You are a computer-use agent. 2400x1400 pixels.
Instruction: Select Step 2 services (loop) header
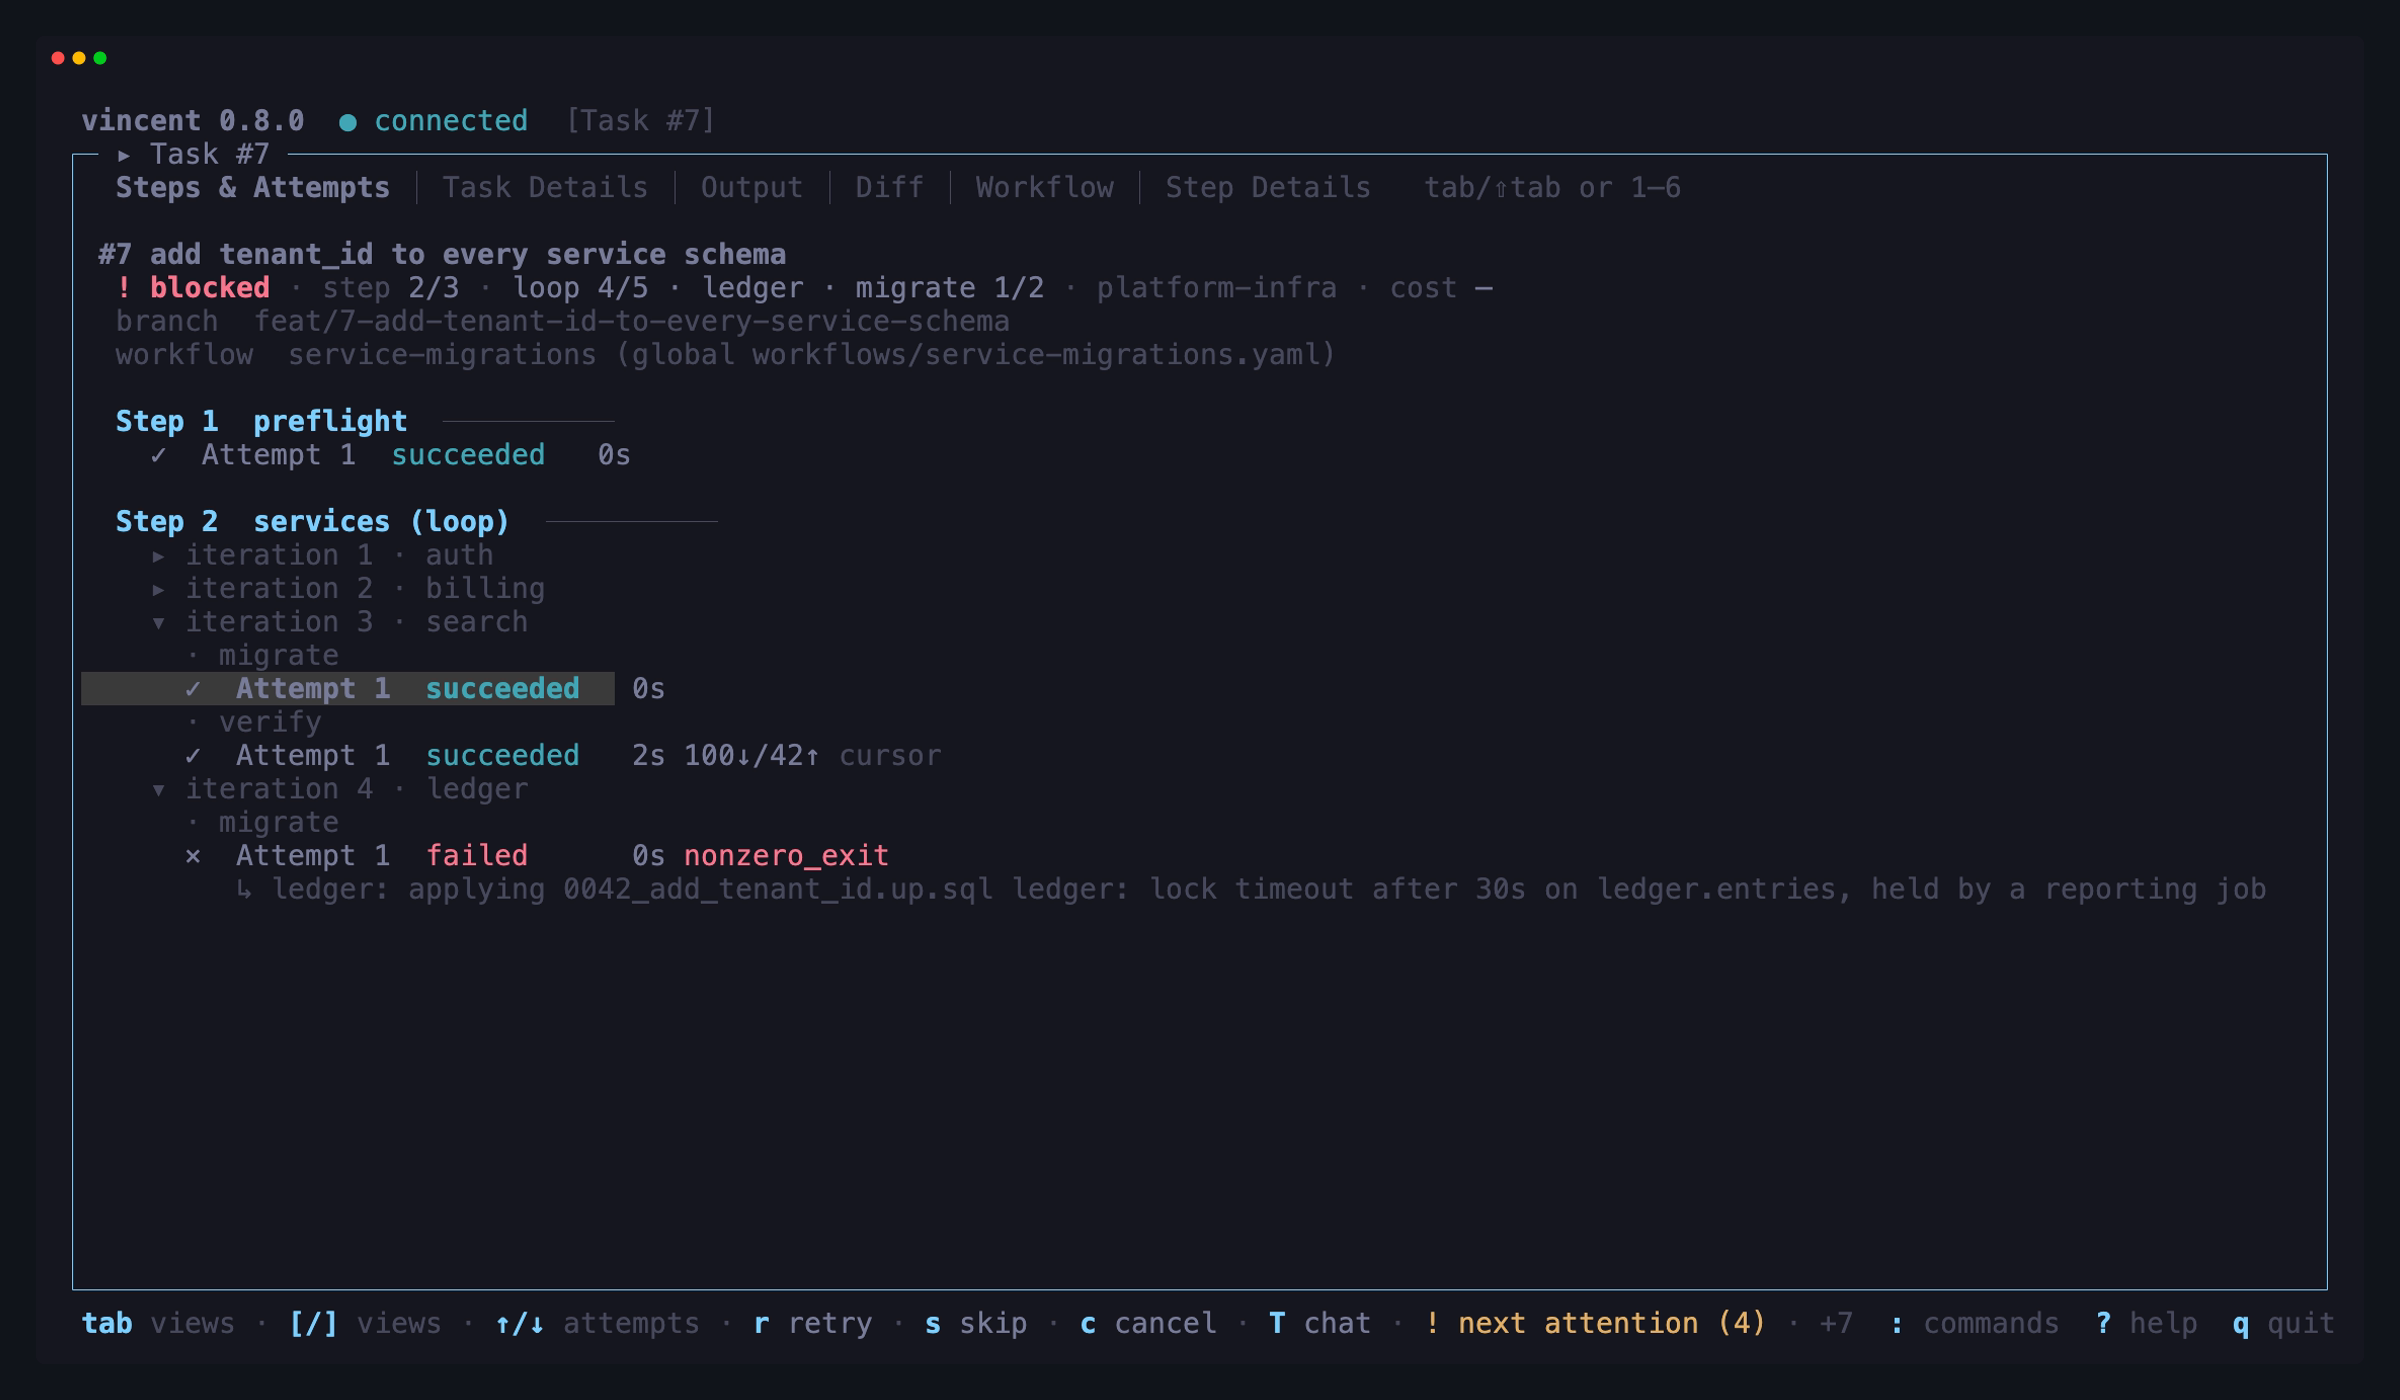click(312, 521)
